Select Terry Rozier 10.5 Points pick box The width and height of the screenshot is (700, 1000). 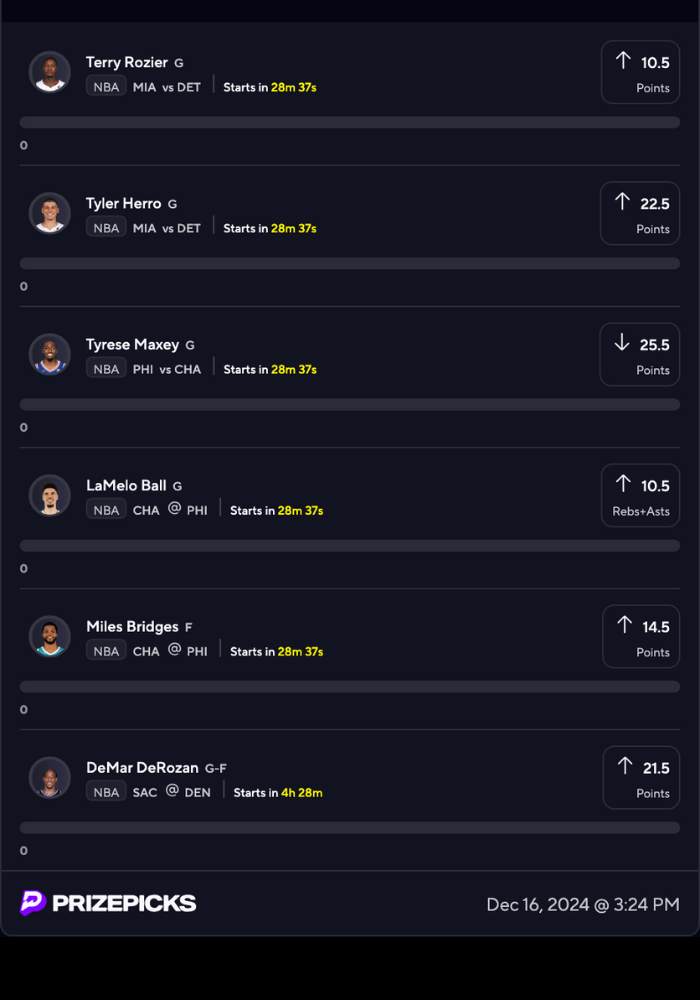coord(640,72)
